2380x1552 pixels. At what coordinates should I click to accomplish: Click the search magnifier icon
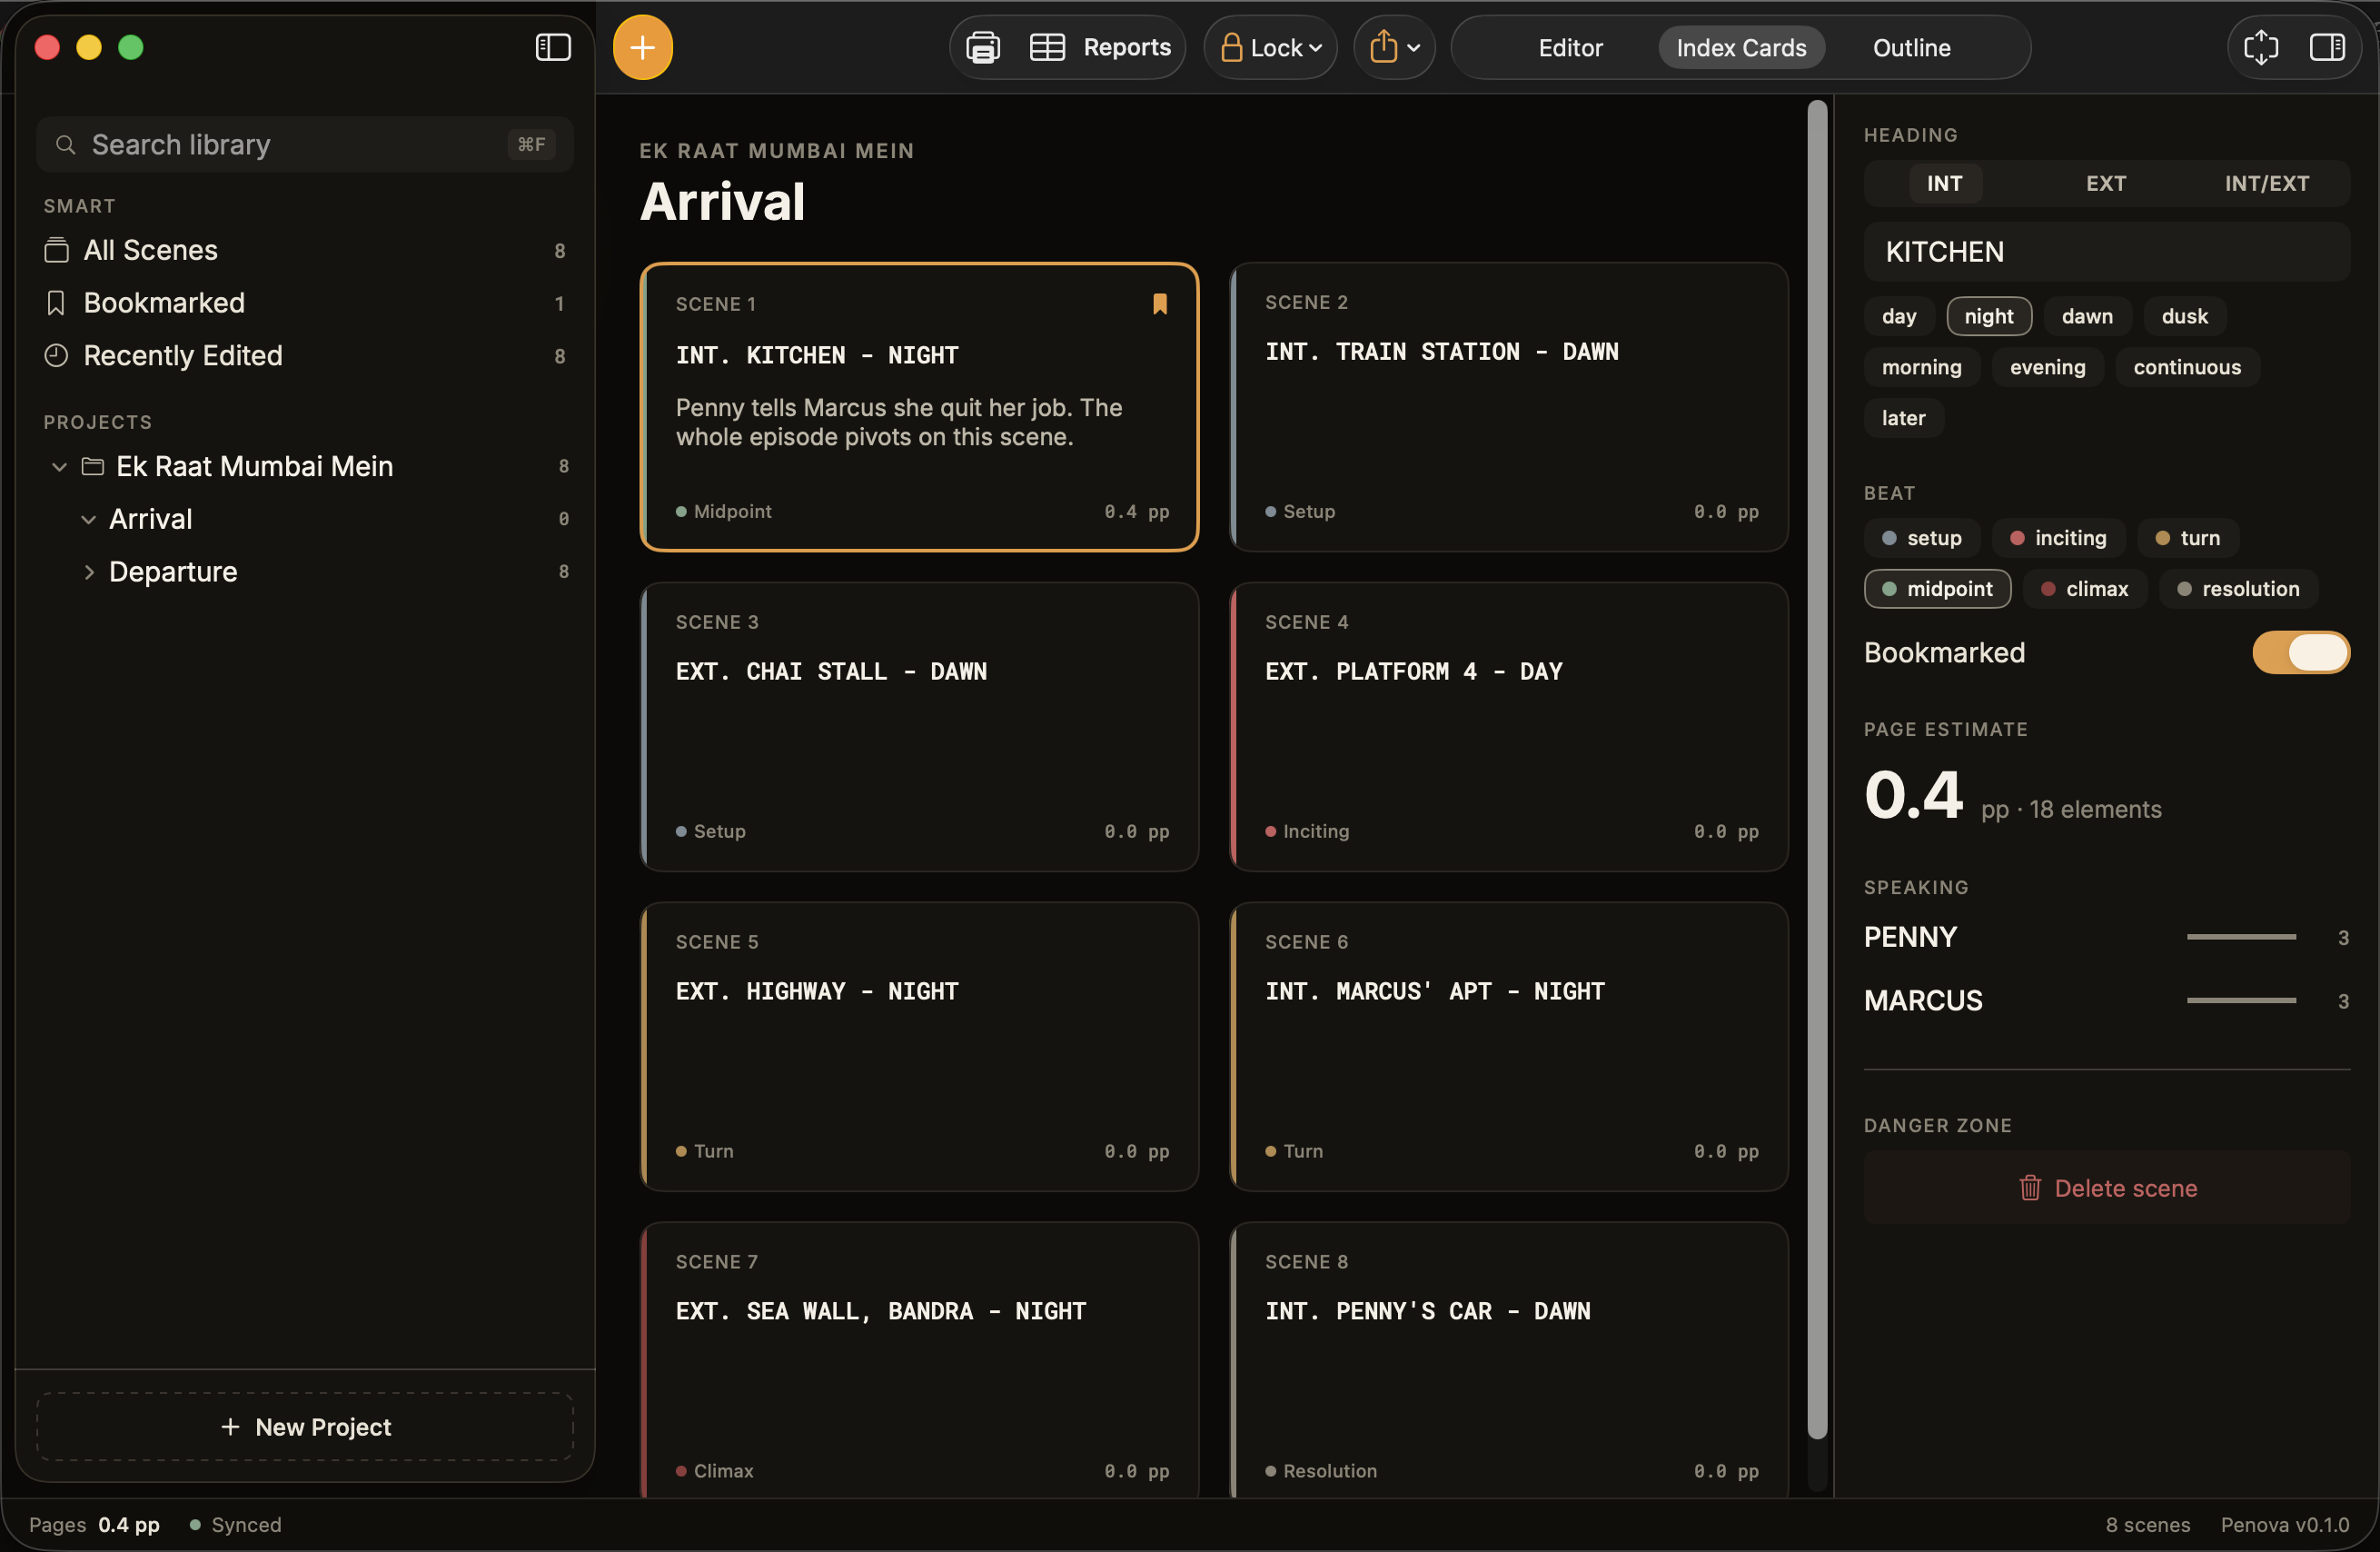tap(65, 145)
